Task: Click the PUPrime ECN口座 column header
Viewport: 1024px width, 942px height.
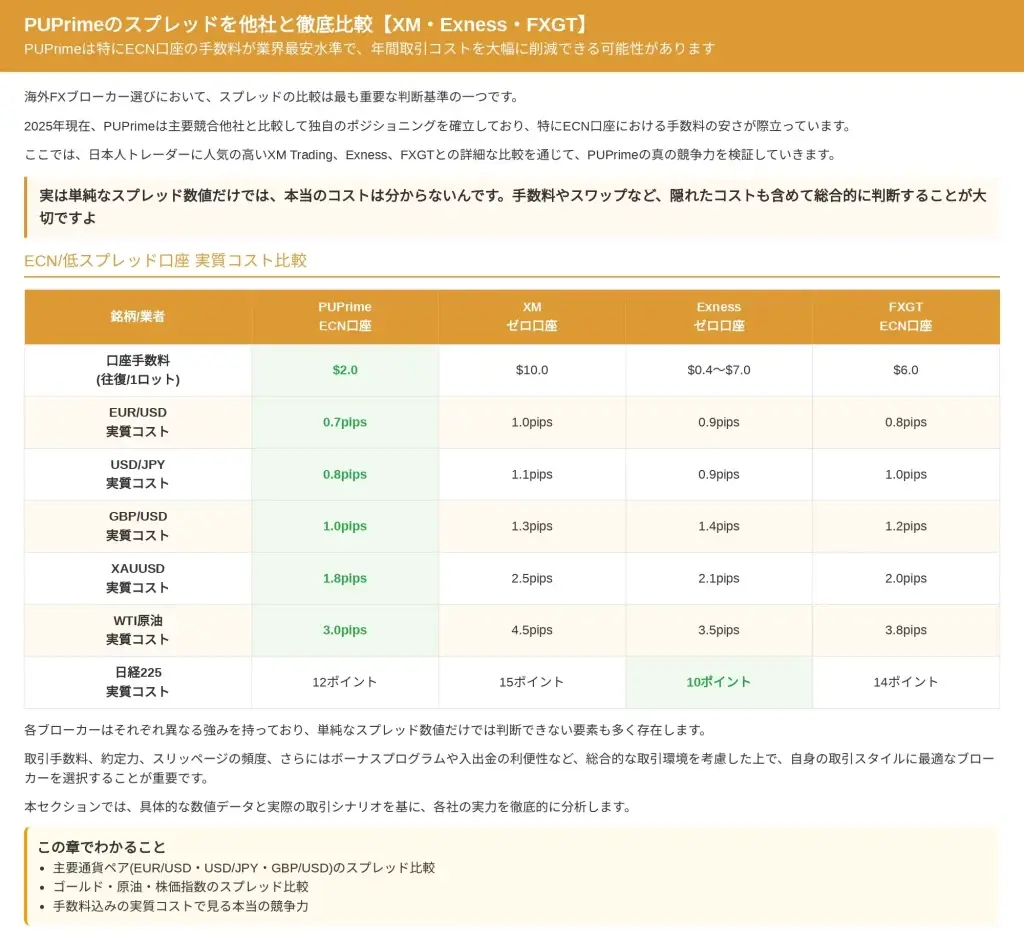Action: (345, 317)
